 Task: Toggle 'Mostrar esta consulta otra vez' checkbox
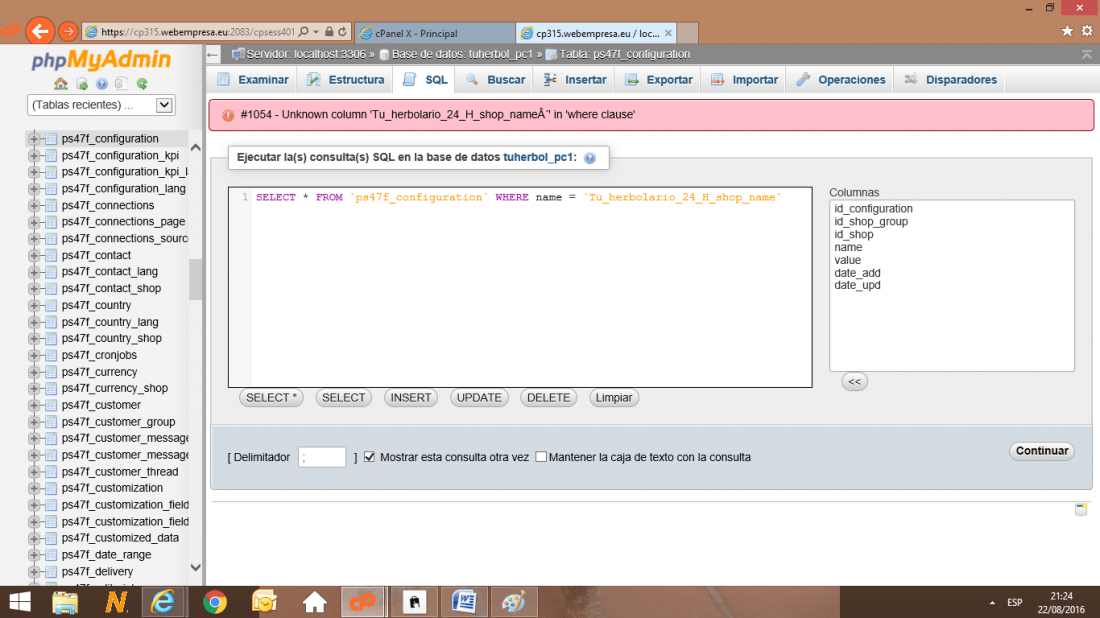(370, 457)
